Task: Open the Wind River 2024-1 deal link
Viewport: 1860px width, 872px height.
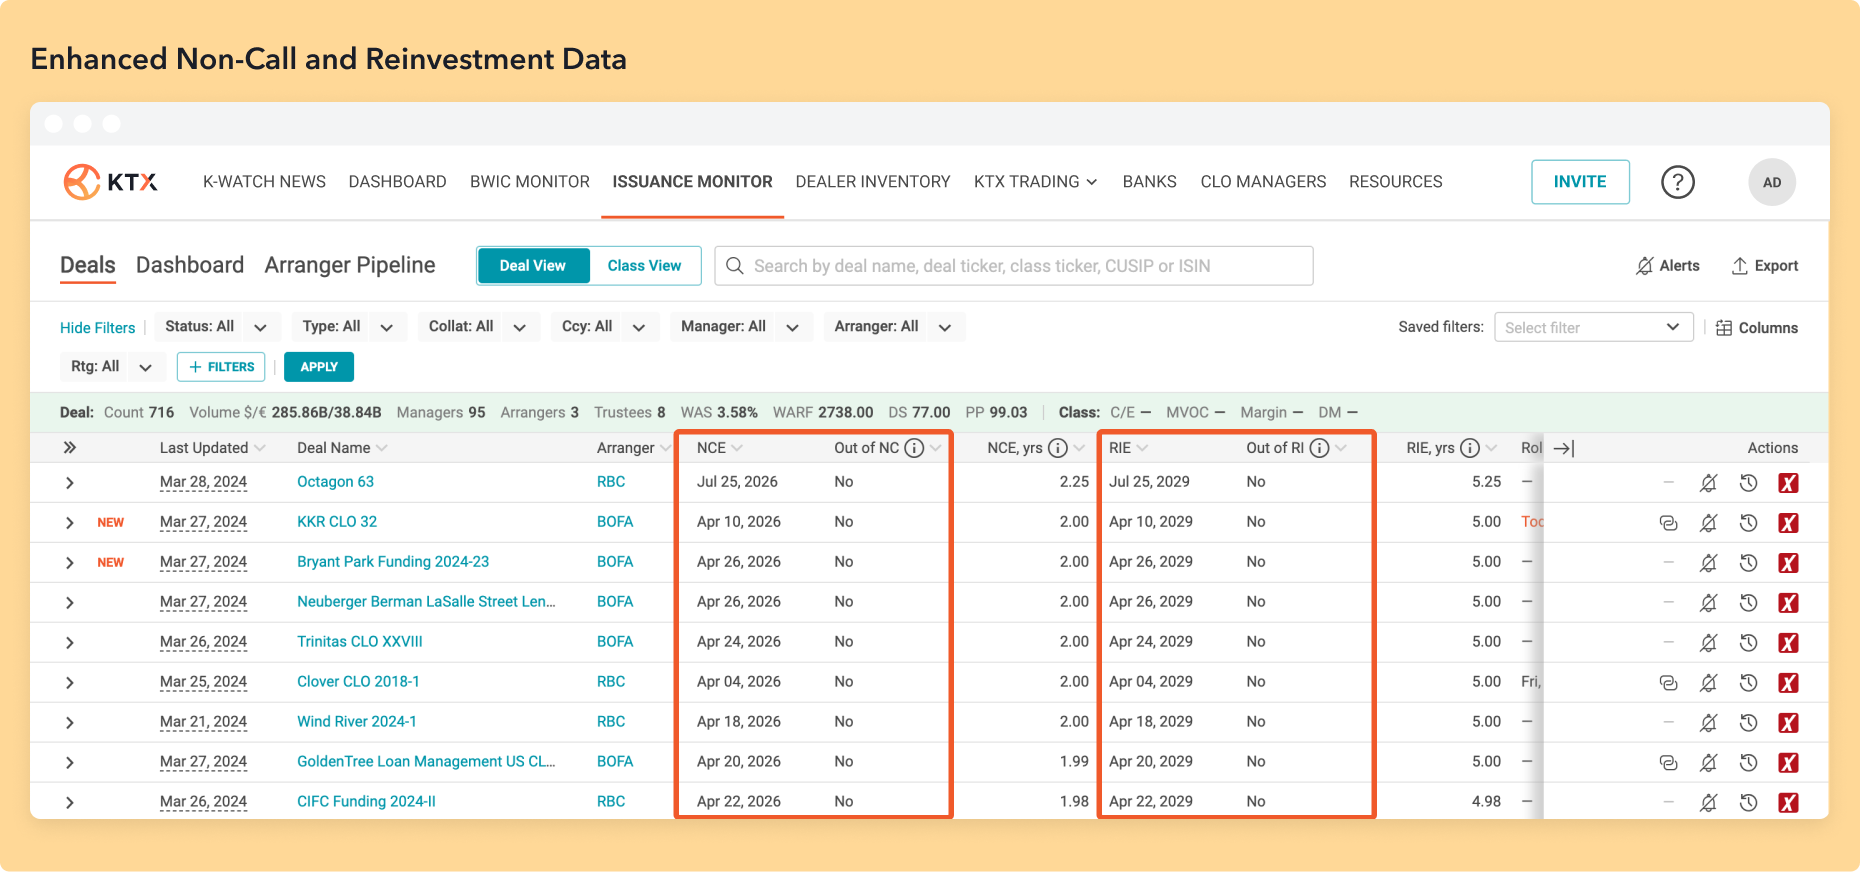Action: 357,722
